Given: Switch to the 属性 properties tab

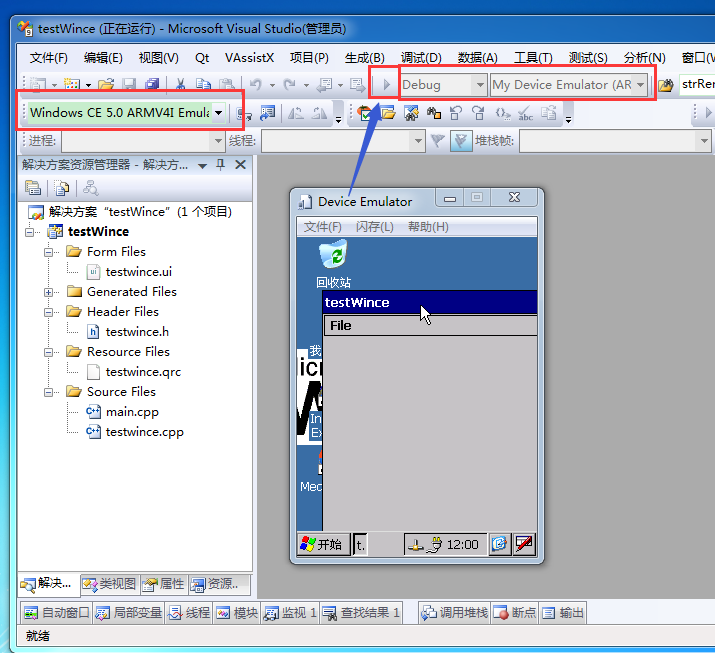Looking at the screenshot, I should 164,584.
